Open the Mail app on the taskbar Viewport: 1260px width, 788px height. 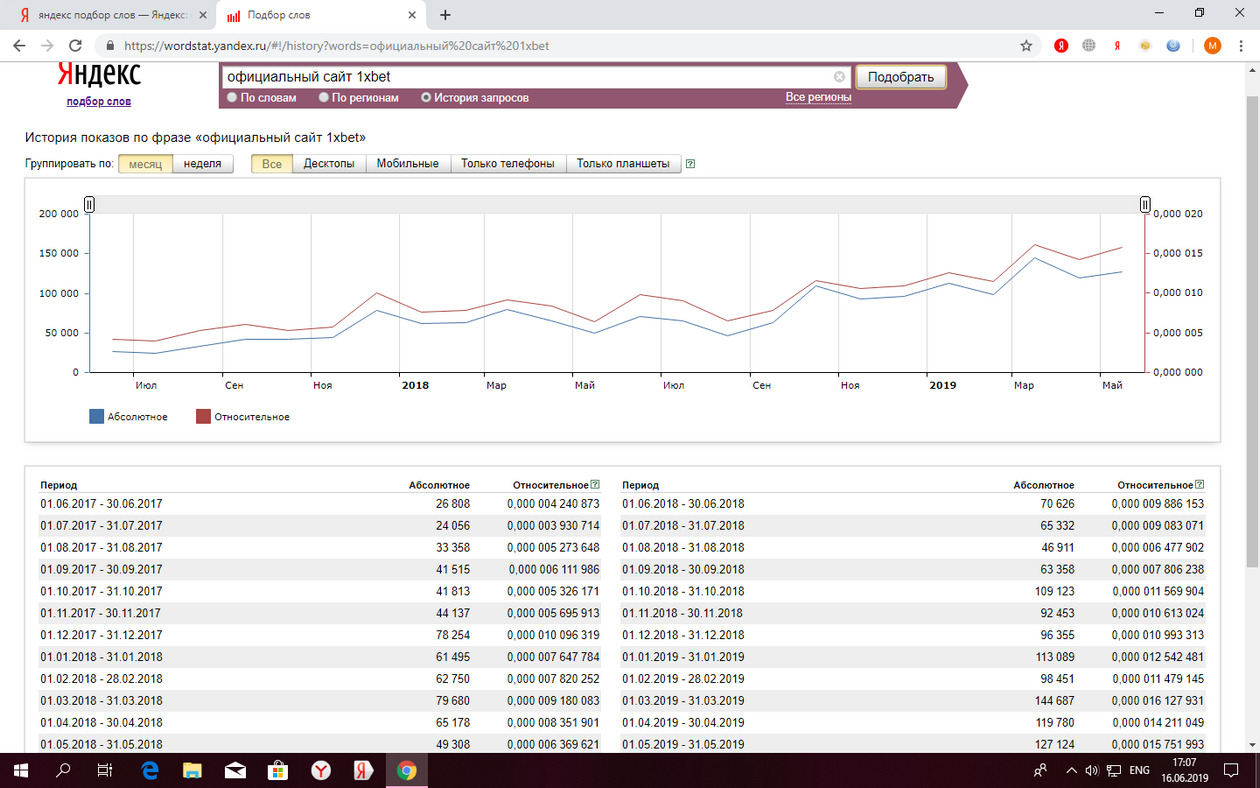click(236, 771)
